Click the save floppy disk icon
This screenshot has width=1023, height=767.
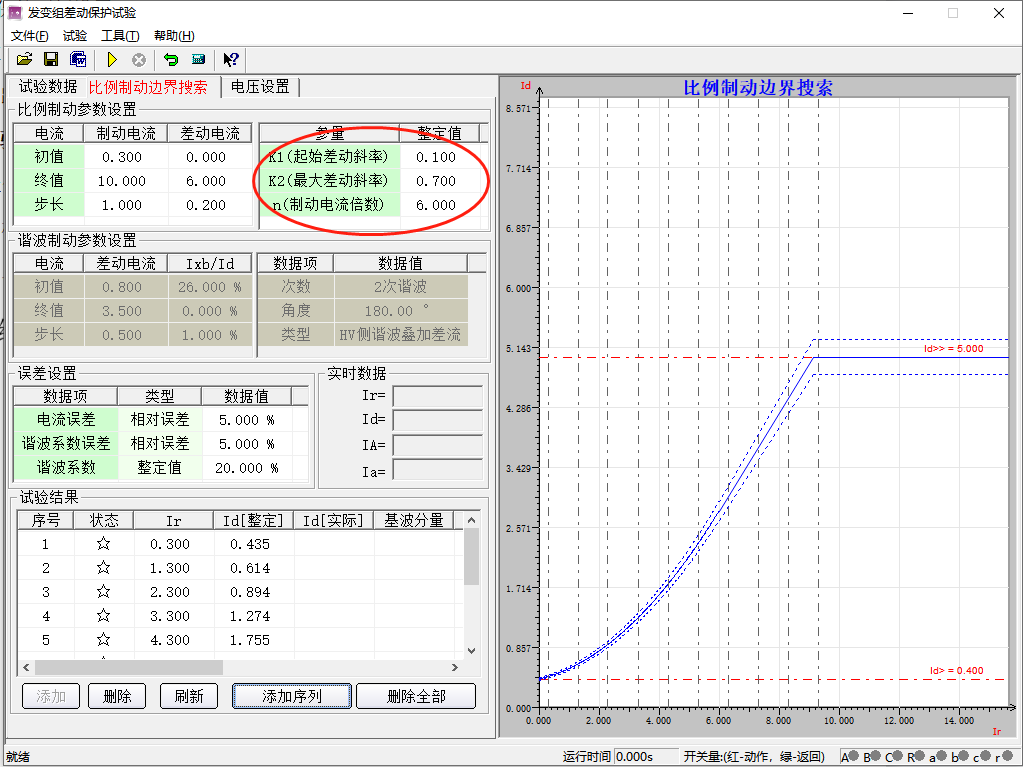(x=51, y=60)
